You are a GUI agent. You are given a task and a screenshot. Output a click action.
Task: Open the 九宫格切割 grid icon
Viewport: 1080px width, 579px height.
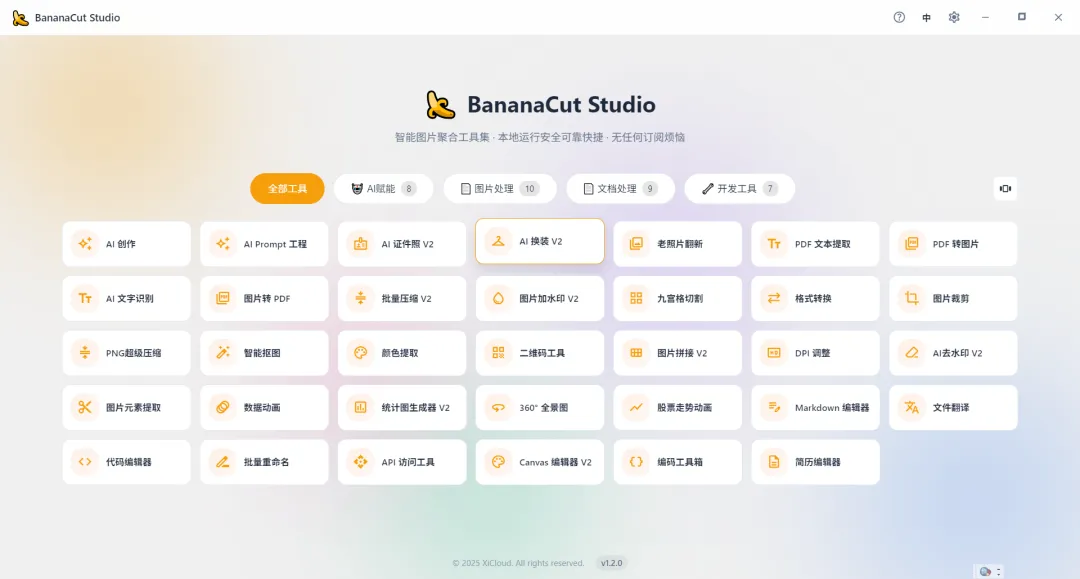click(636, 298)
